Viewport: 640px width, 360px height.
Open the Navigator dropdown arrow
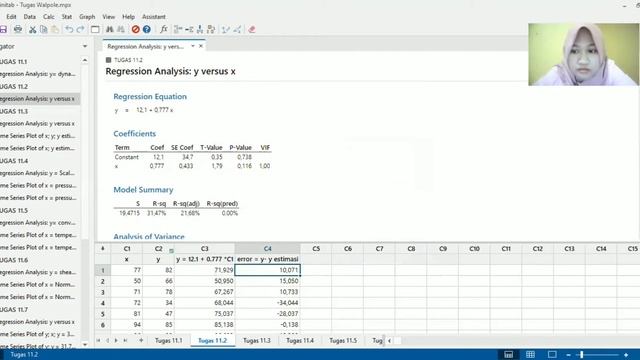(85, 47)
